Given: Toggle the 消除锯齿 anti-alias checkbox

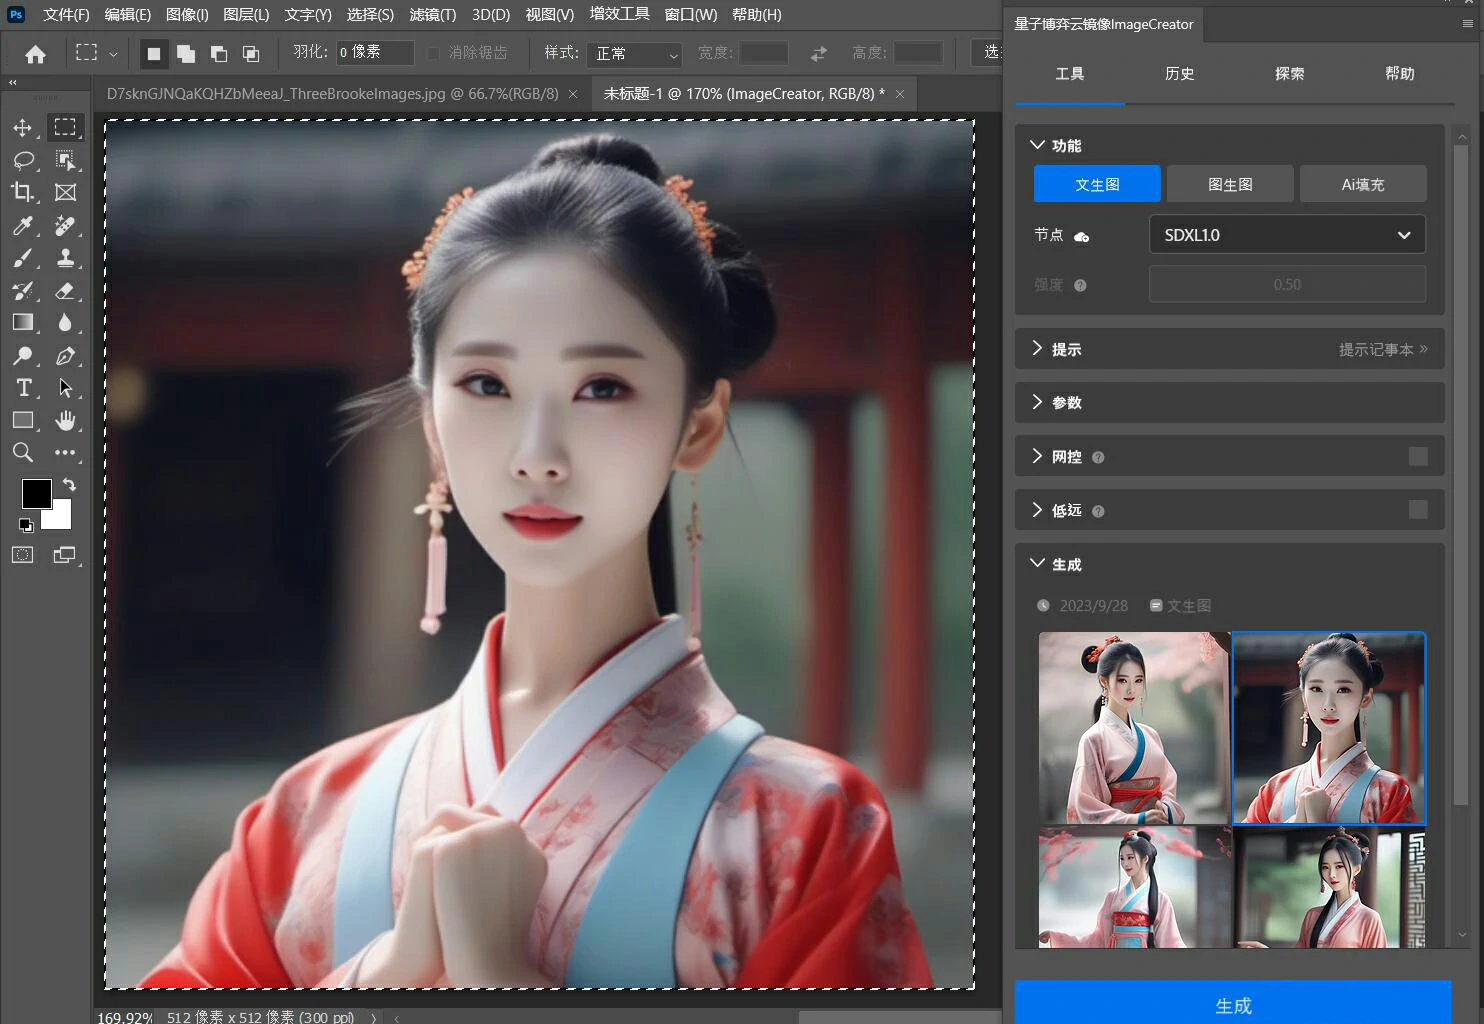Looking at the screenshot, I should coord(433,53).
